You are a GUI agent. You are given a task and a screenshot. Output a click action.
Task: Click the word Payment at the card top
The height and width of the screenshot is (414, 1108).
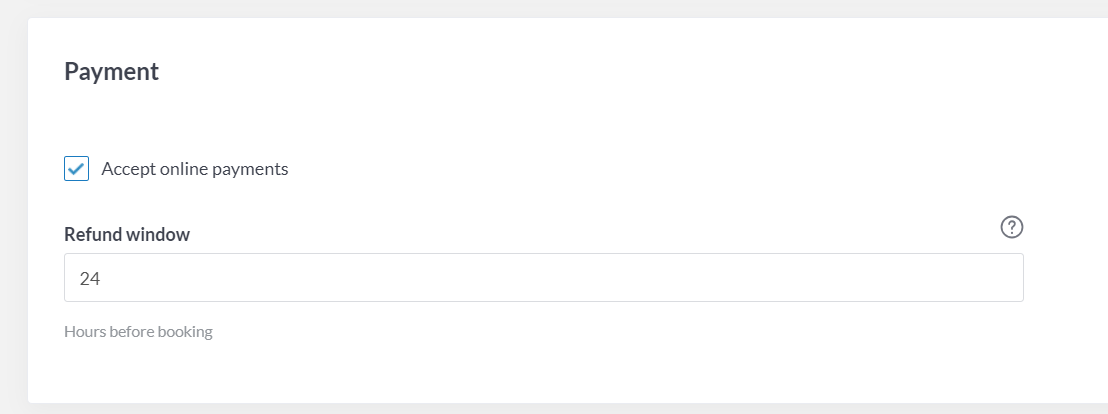(x=112, y=71)
